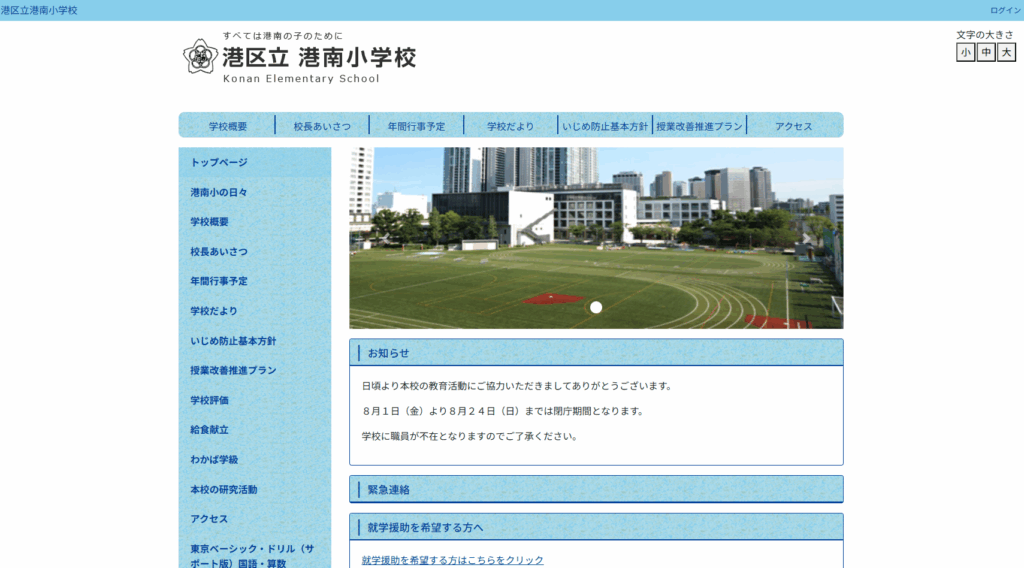The width and height of the screenshot is (1024, 568).
Task: Open 本校の研究活動 in the sidebar
Action: [255, 490]
